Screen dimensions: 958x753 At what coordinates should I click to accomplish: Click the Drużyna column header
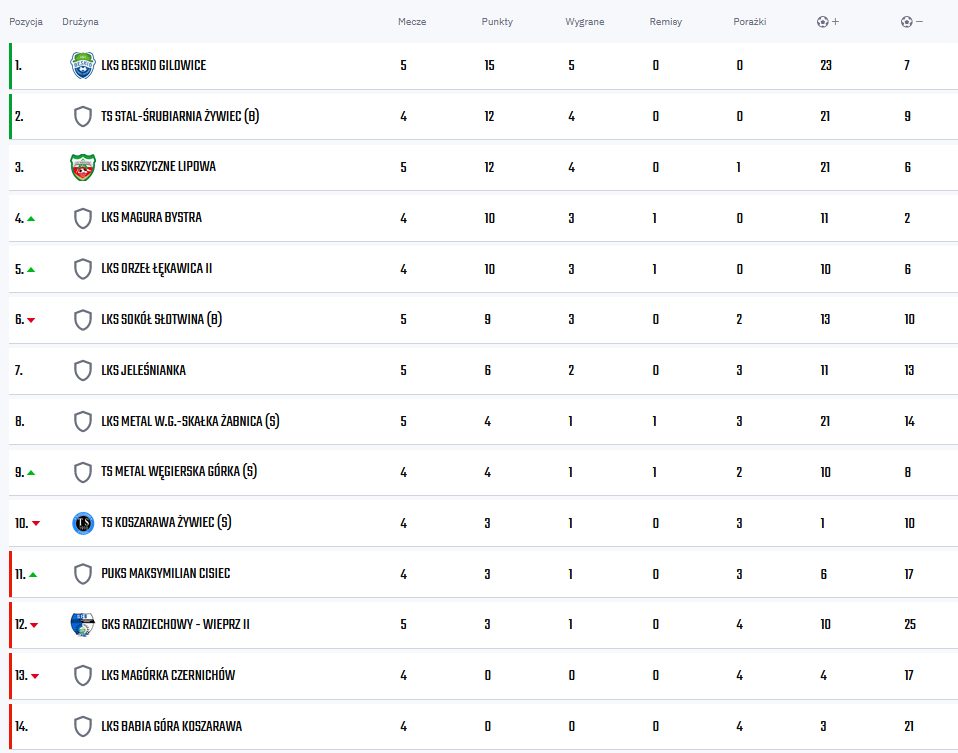pyautogui.click(x=80, y=22)
